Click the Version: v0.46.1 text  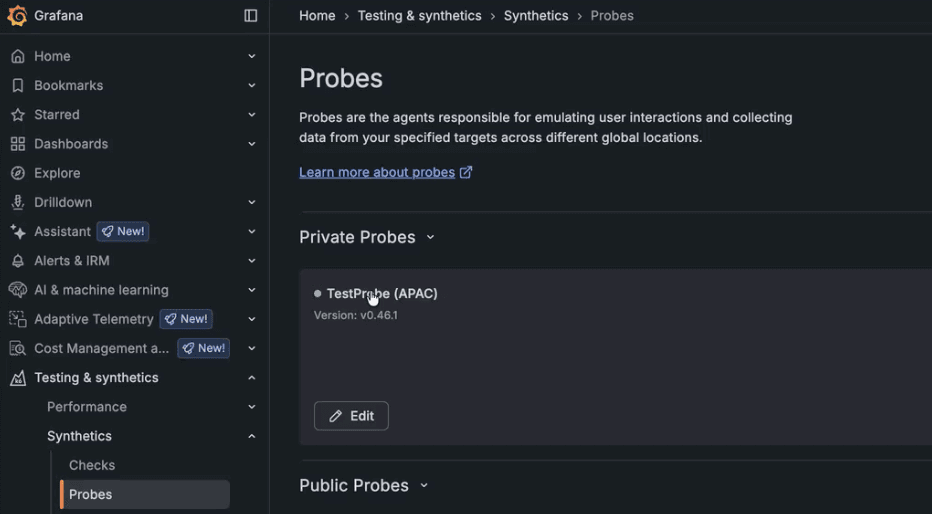(355, 316)
